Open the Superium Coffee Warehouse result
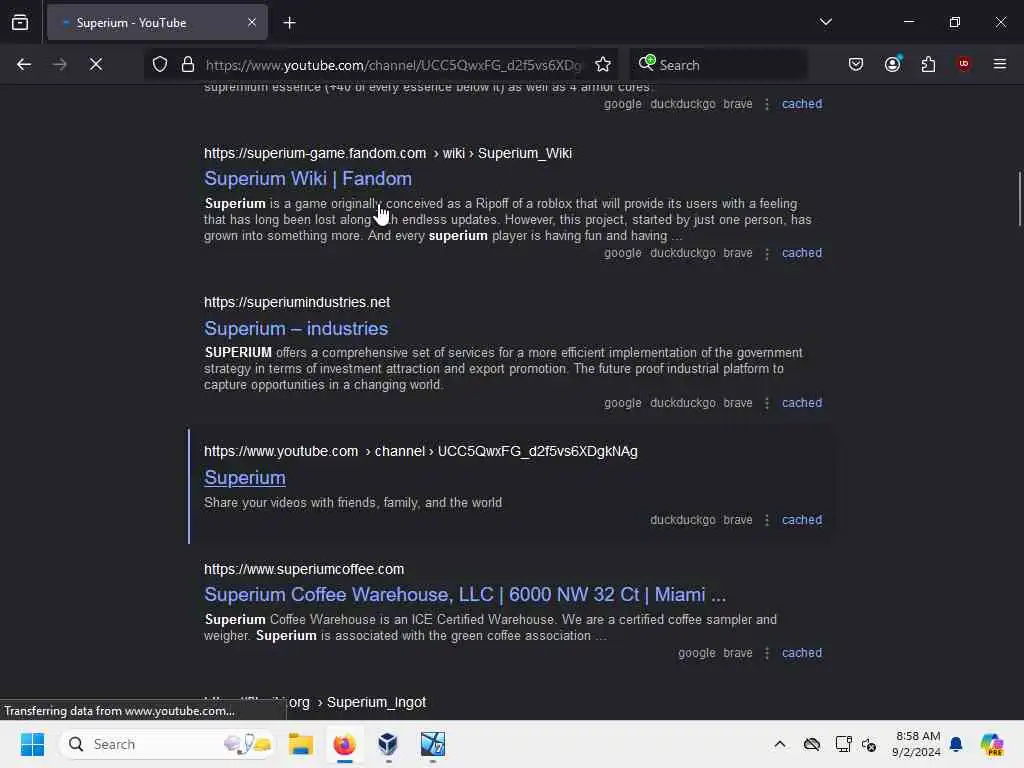The width and height of the screenshot is (1024, 768). click(465, 594)
